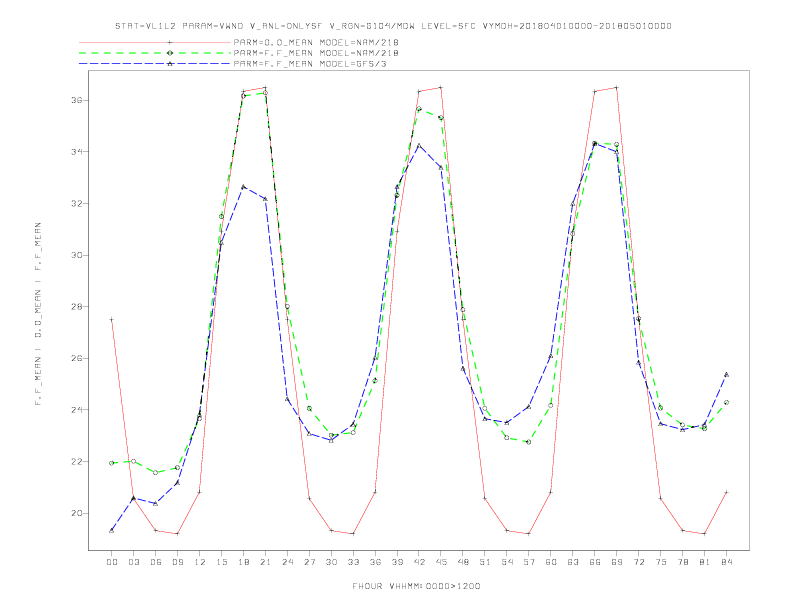The image size is (792, 612).
Task: Click the x-axis forecast hour label 63
Action: click(573, 562)
